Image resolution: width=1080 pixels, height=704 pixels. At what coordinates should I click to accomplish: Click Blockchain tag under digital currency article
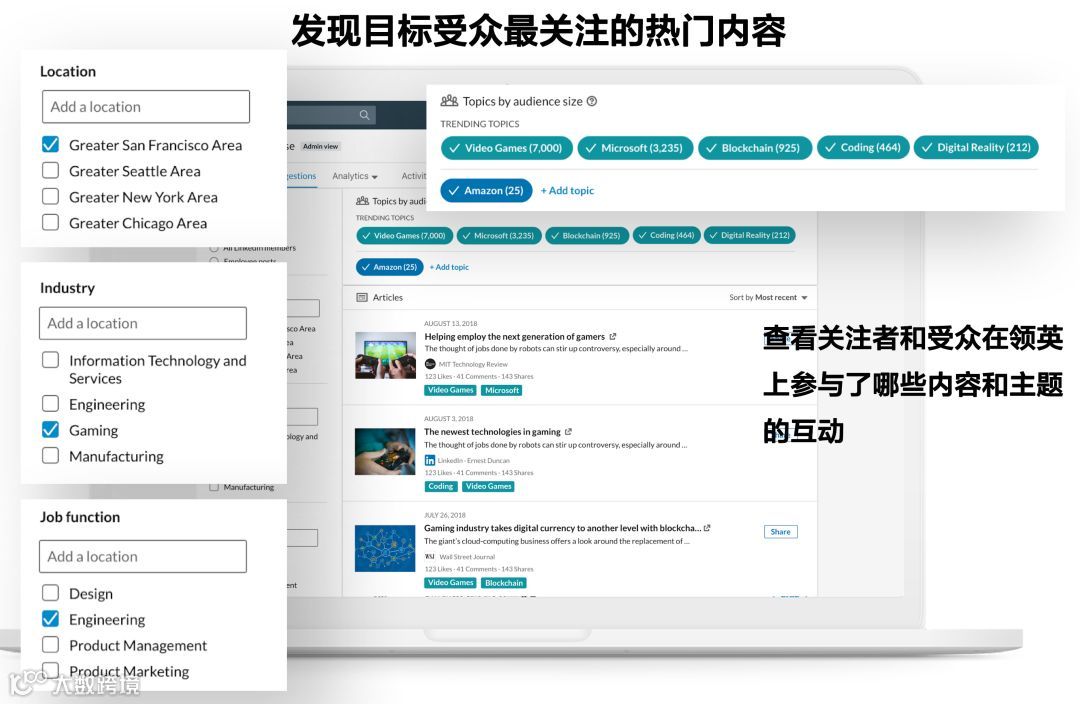pos(503,583)
